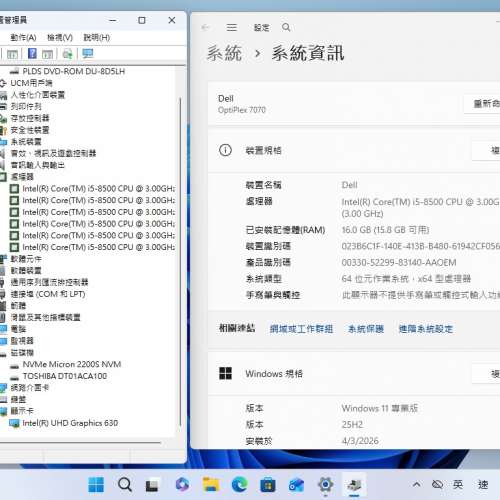
Task: Select the NVMe Micron 2200S NVM disk
Action: [72, 364]
